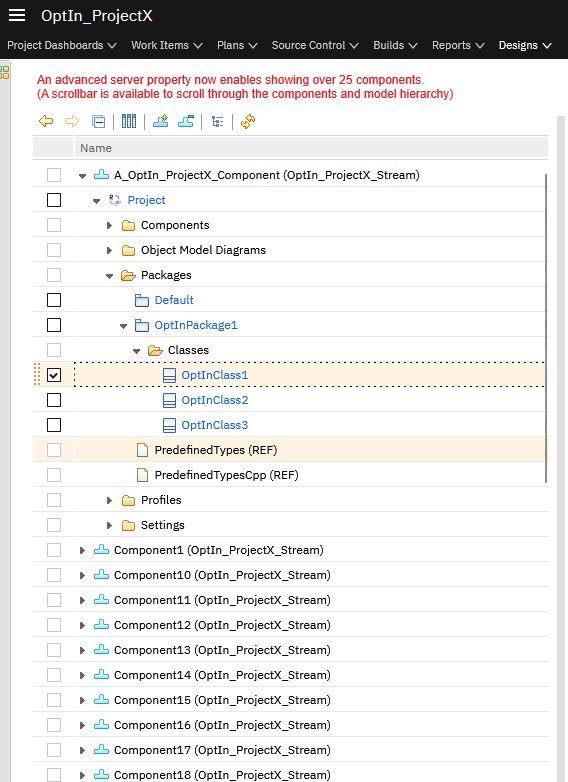Check the Default package checkbox
The image size is (568, 782).
(54, 300)
